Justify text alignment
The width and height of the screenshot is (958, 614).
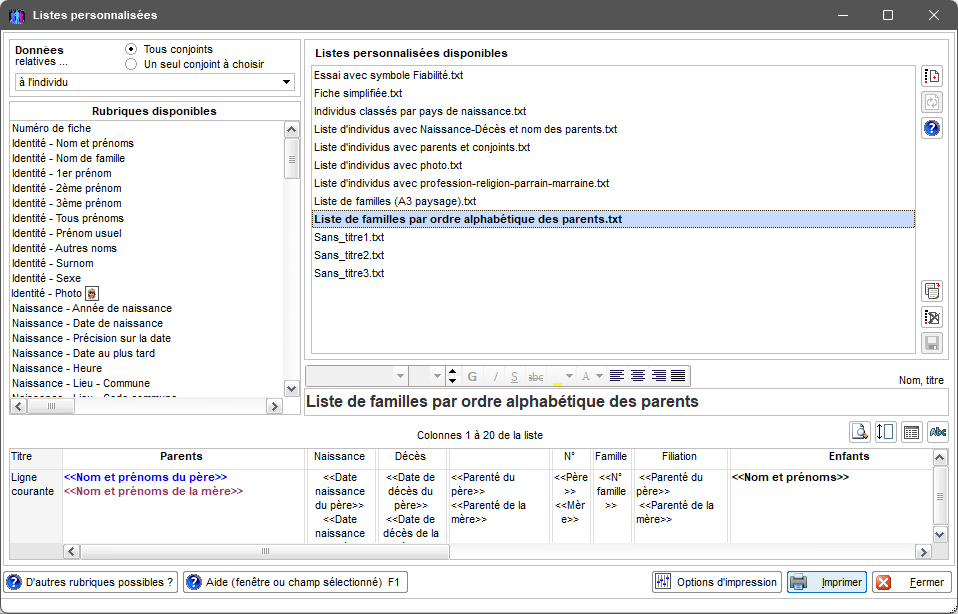click(x=678, y=376)
